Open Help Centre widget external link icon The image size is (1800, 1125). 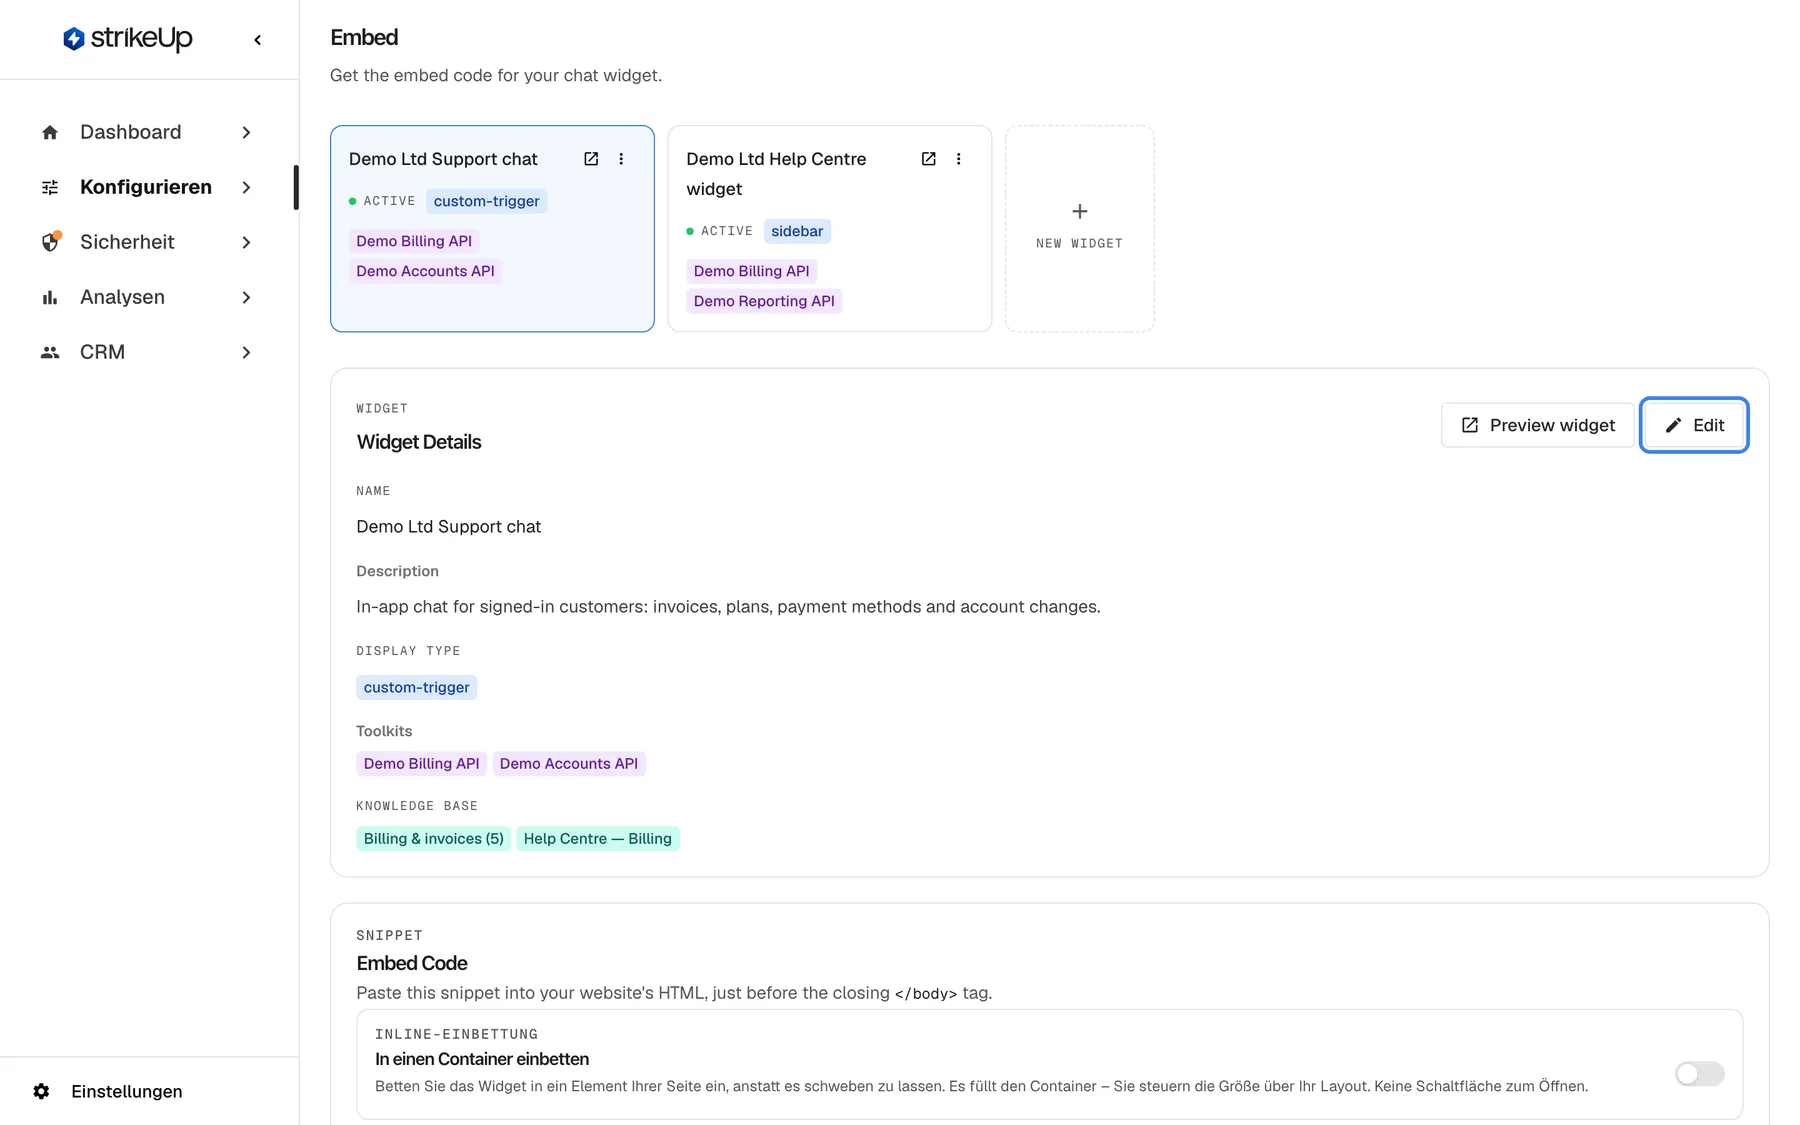929,159
